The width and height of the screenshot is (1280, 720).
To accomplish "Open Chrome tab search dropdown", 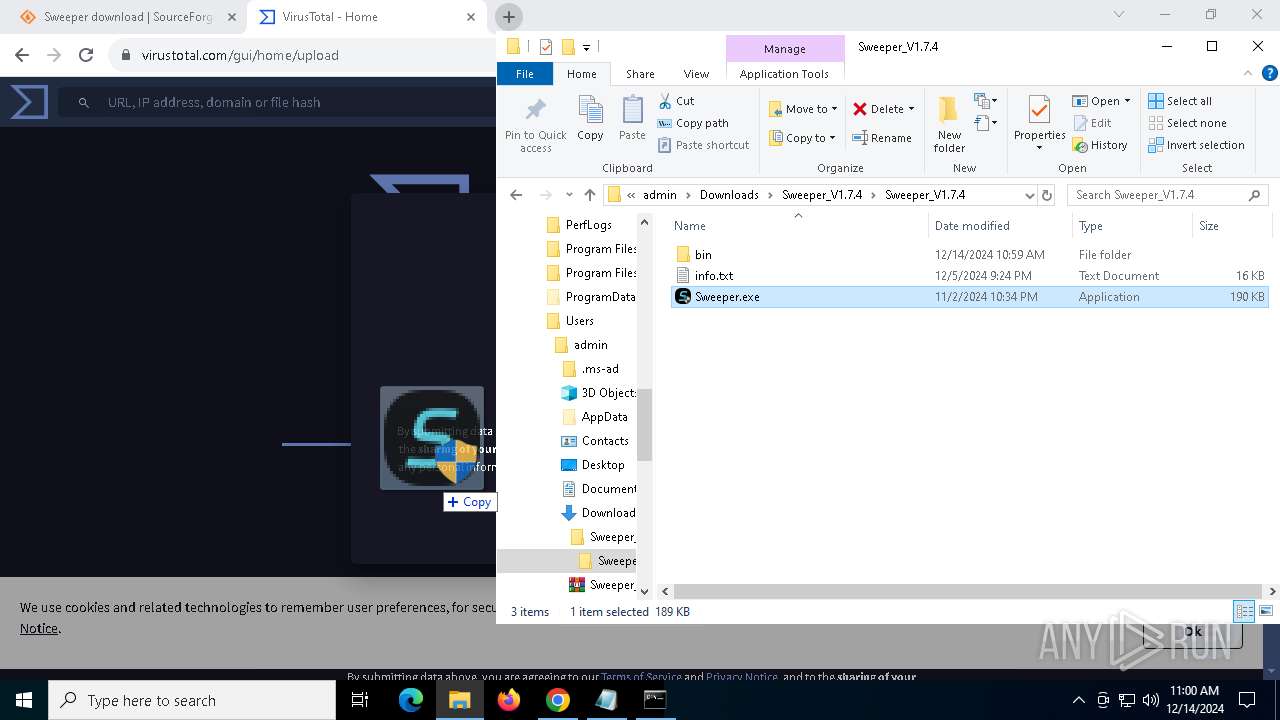I will (x=1119, y=15).
